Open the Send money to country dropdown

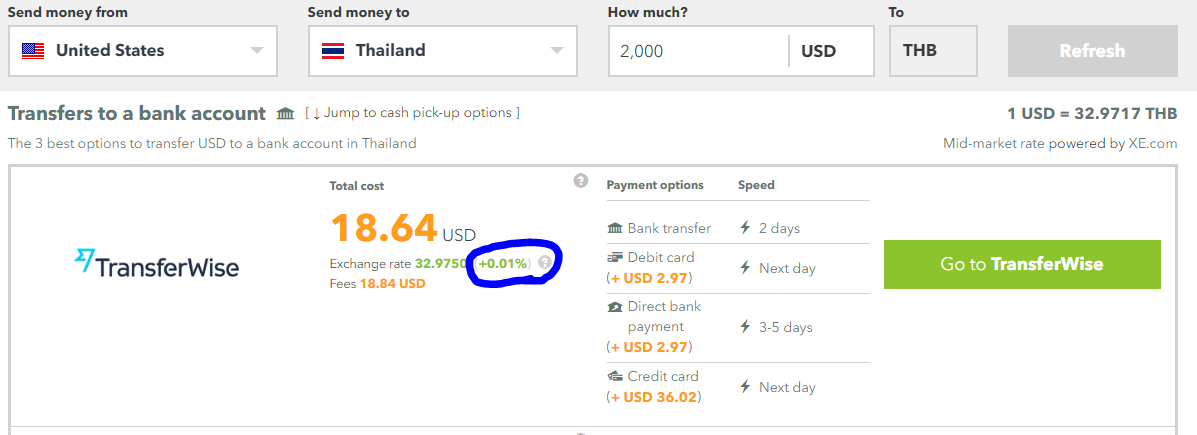tap(557, 51)
